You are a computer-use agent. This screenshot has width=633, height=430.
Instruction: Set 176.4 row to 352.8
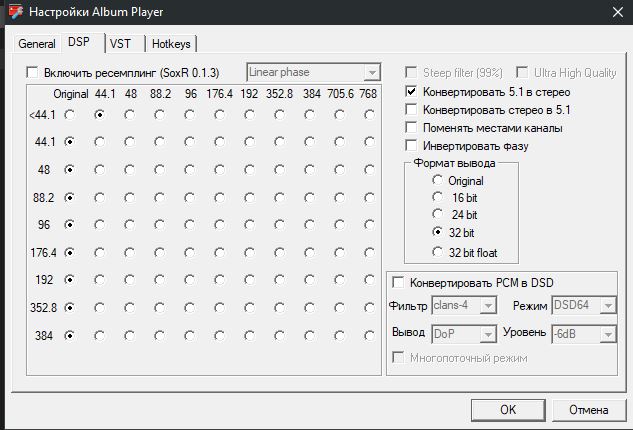279,253
